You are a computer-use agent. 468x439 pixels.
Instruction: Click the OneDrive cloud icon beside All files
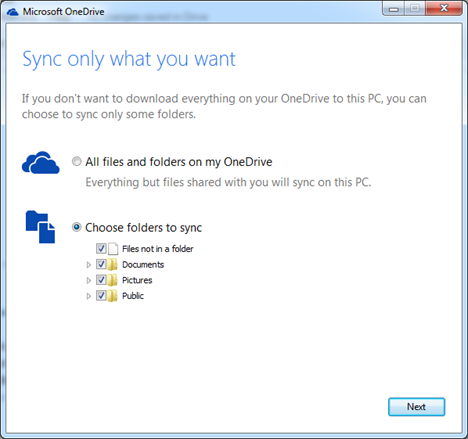[41, 163]
